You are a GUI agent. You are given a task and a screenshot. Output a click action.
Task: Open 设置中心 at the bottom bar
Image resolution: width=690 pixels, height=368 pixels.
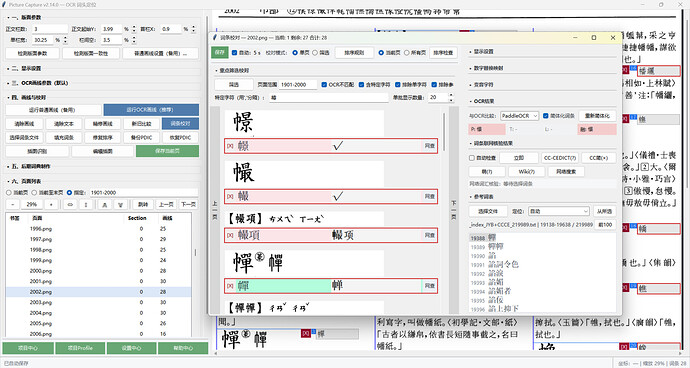click(x=131, y=348)
